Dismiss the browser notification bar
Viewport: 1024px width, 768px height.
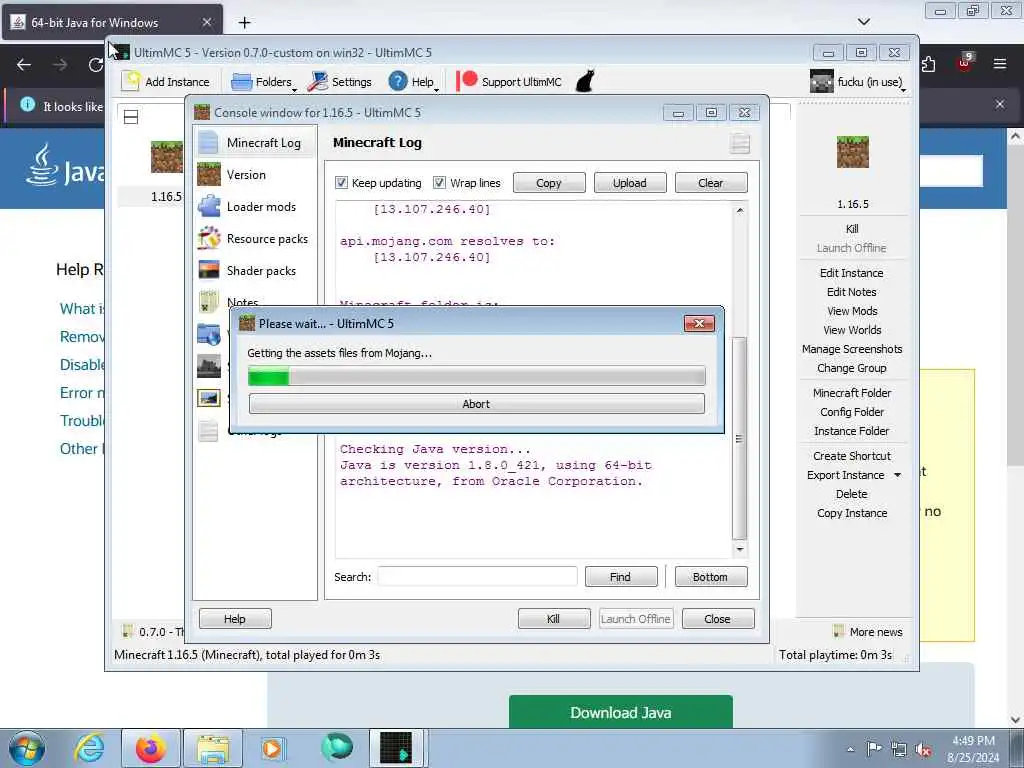click(999, 104)
